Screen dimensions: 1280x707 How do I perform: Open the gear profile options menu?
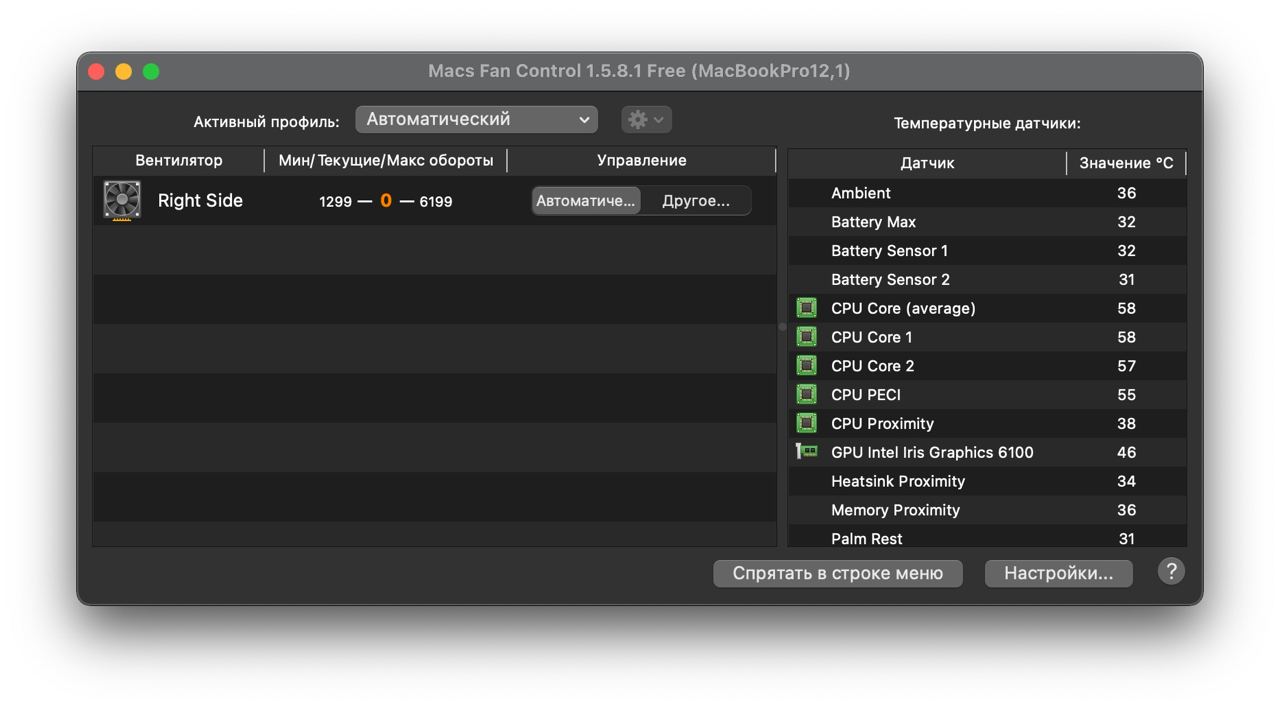pos(646,120)
